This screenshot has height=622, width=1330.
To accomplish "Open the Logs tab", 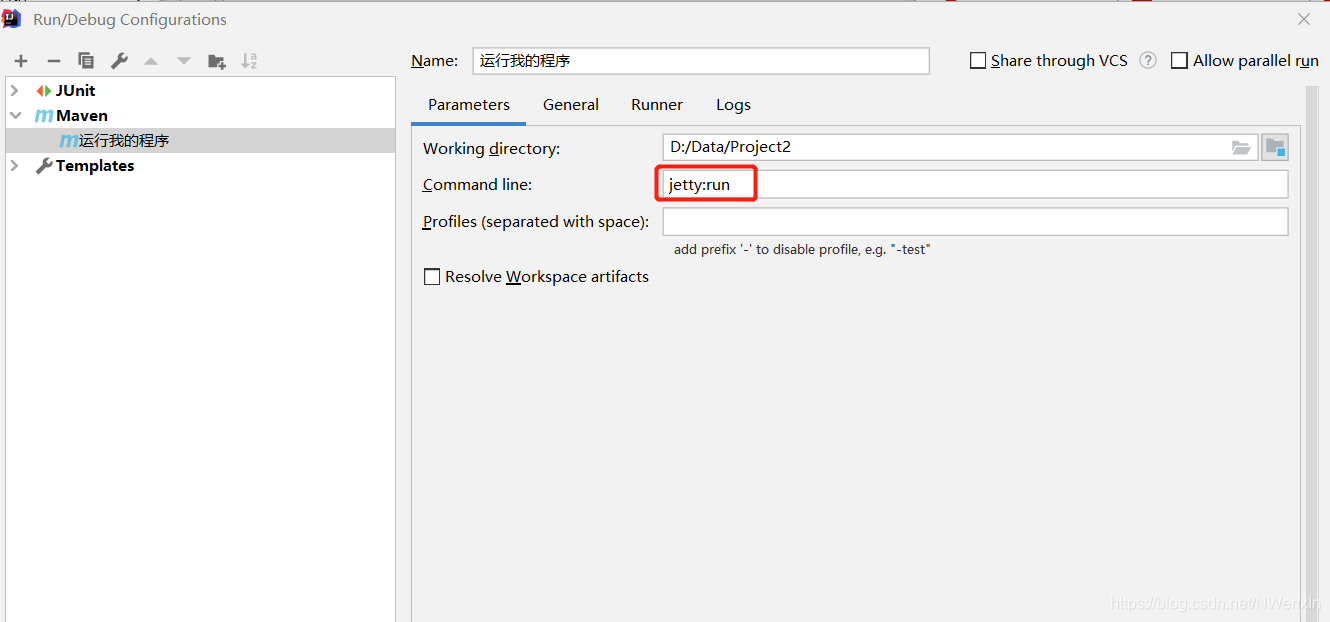I will tap(733, 105).
